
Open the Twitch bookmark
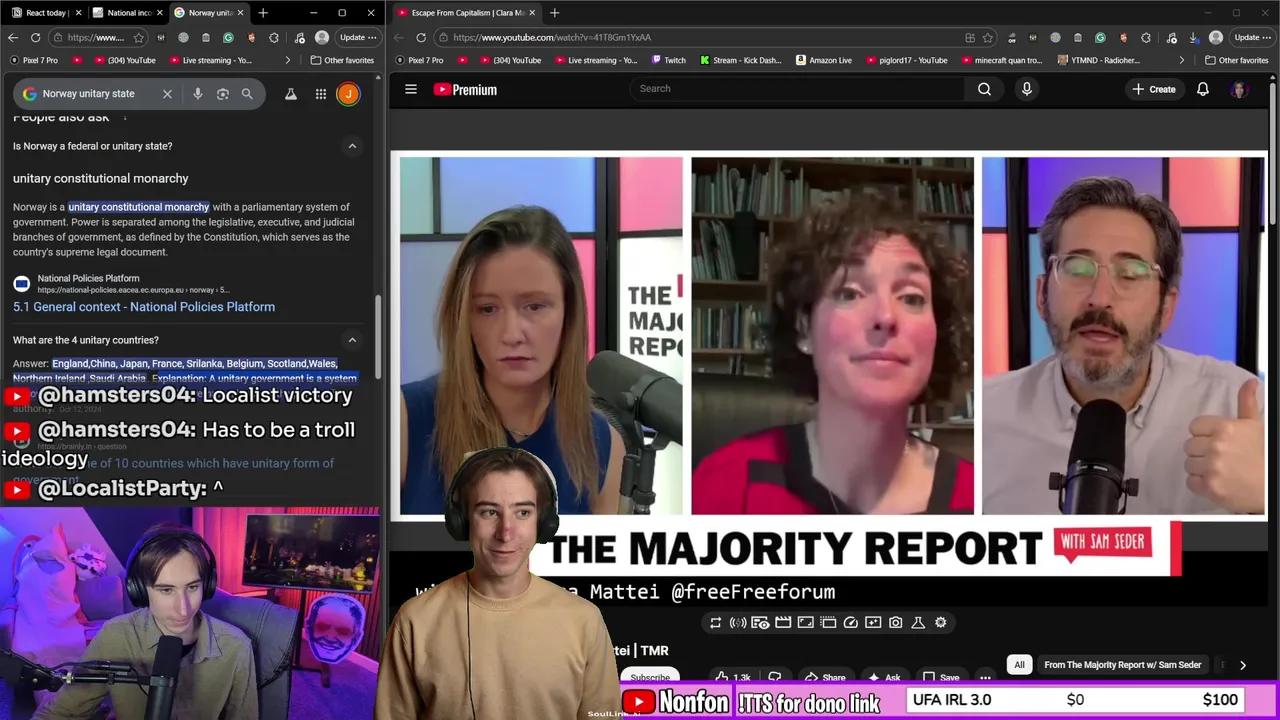[x=669, y=60]
